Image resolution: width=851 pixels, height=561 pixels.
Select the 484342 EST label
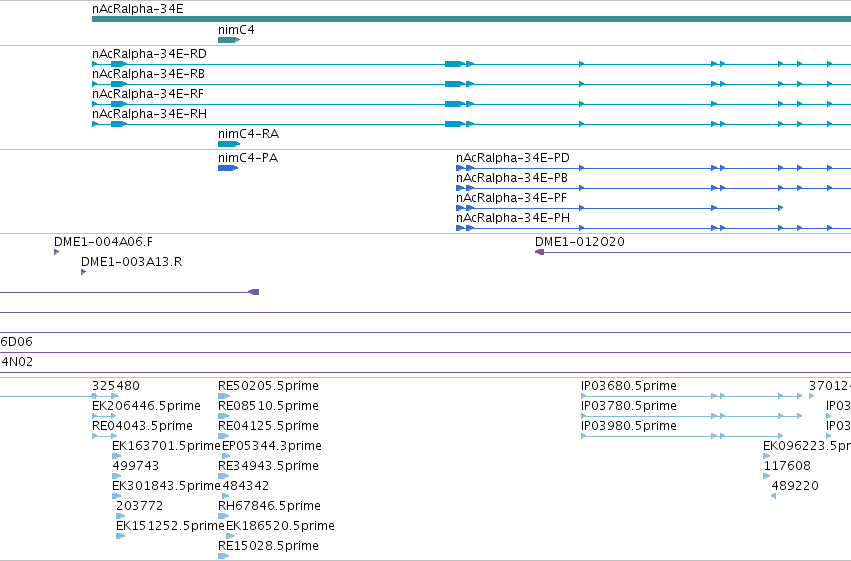click(x=245, y=486)
